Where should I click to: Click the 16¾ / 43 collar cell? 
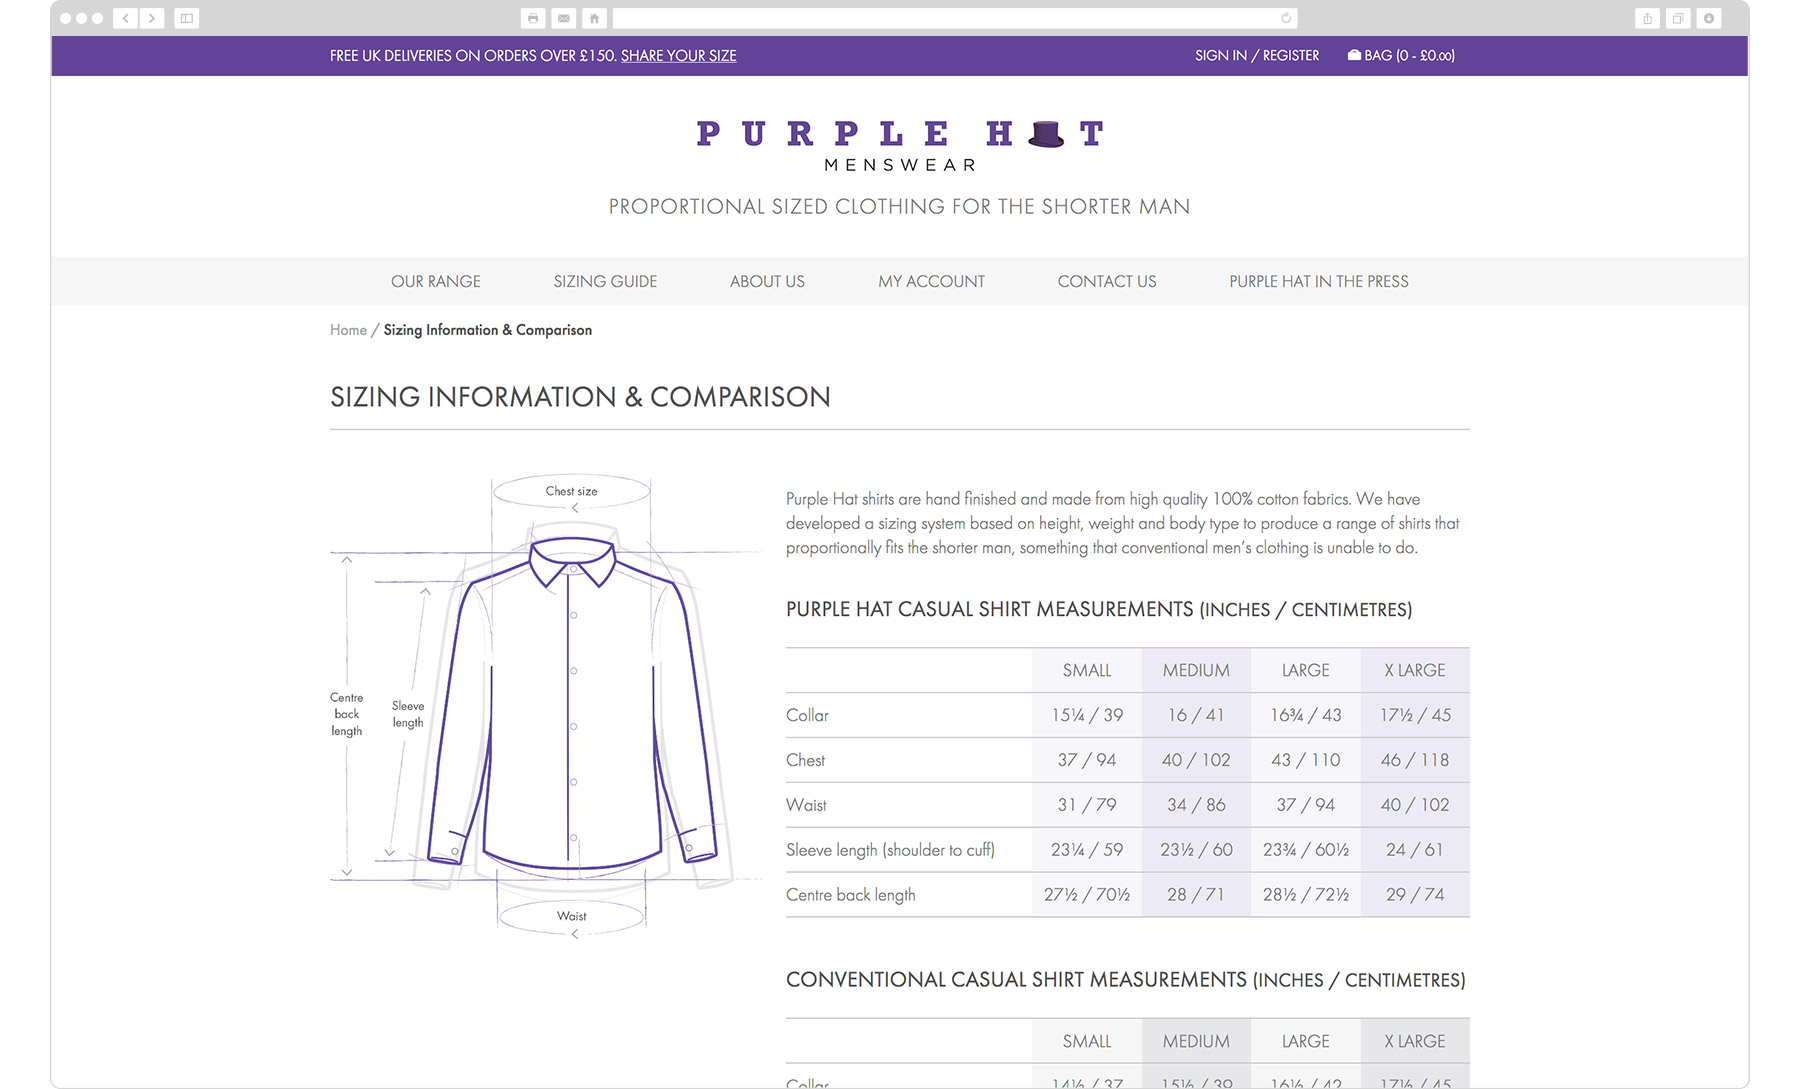pyautogui.click(x=1306, y=715)
